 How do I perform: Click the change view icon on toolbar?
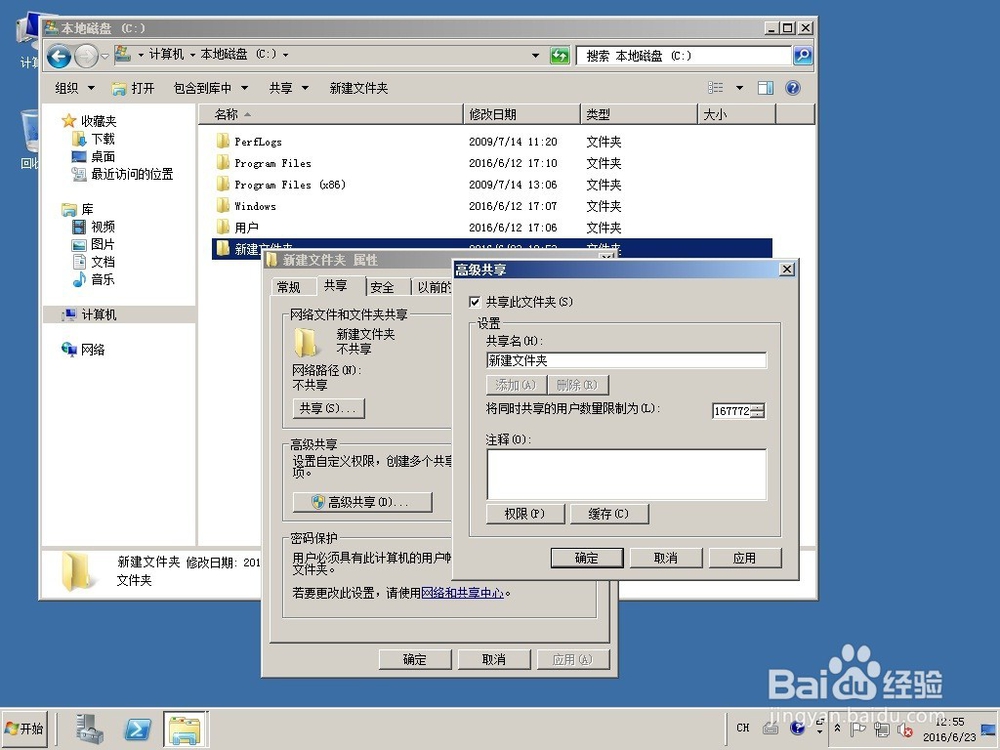[x=716, y=88]
